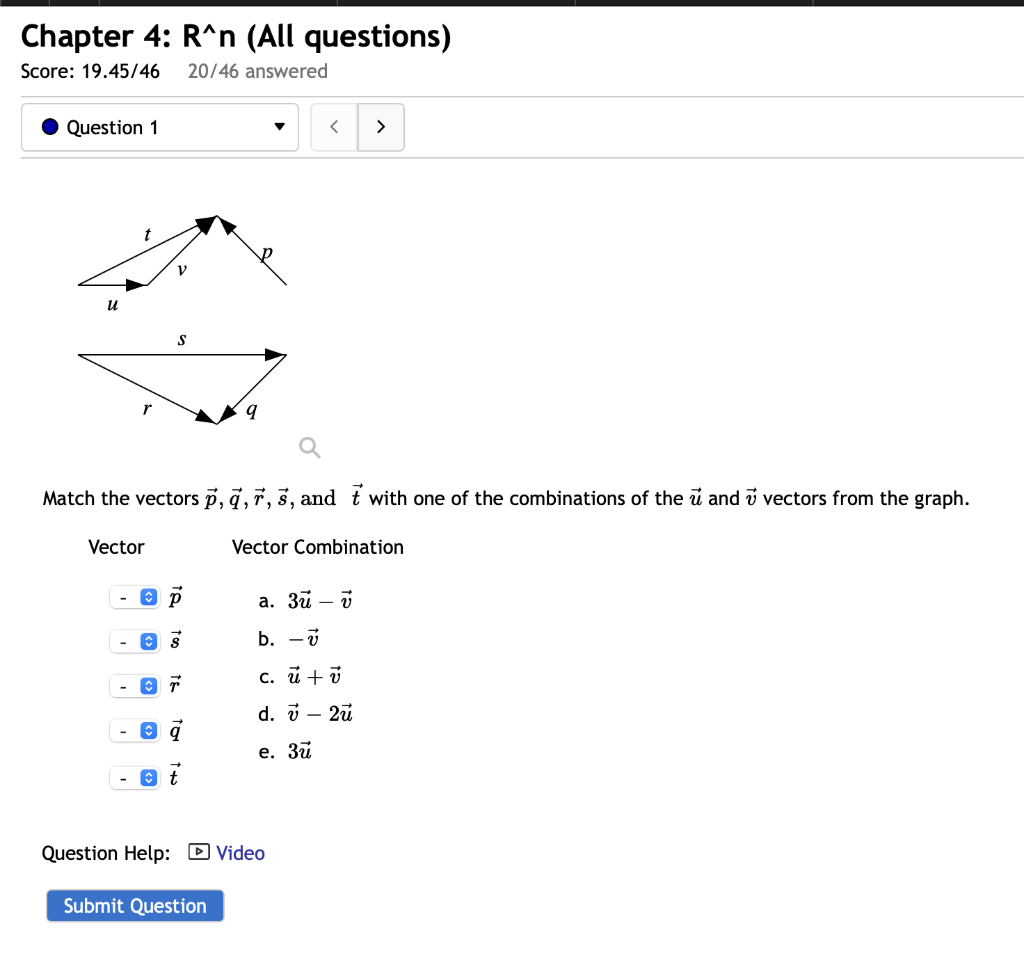Open the help Video link

tap(240, 852)
